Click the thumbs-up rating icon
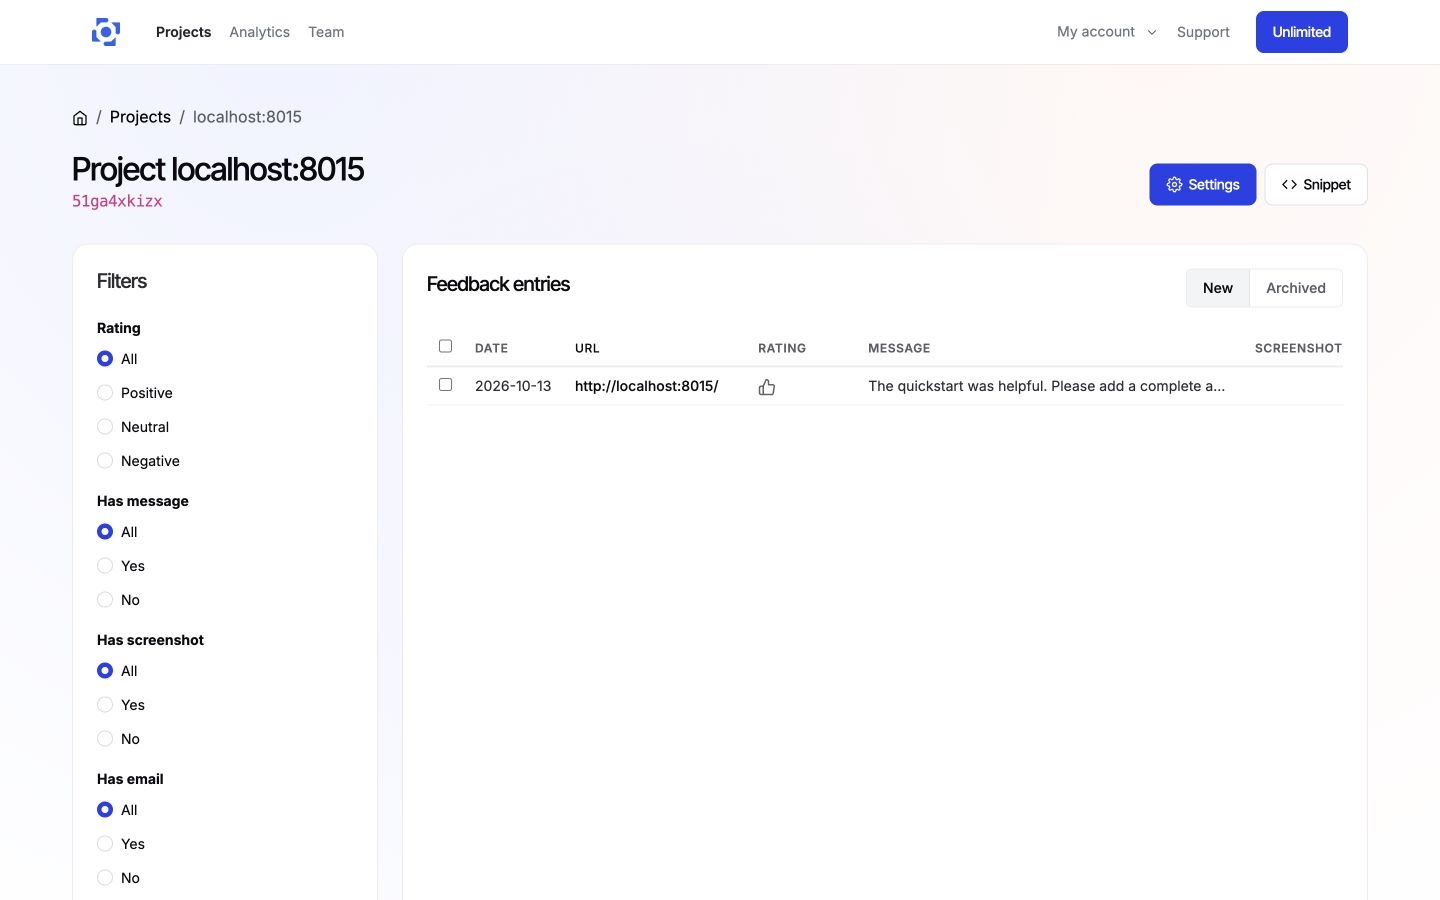 pyautogui.click(x=767, y=387)
